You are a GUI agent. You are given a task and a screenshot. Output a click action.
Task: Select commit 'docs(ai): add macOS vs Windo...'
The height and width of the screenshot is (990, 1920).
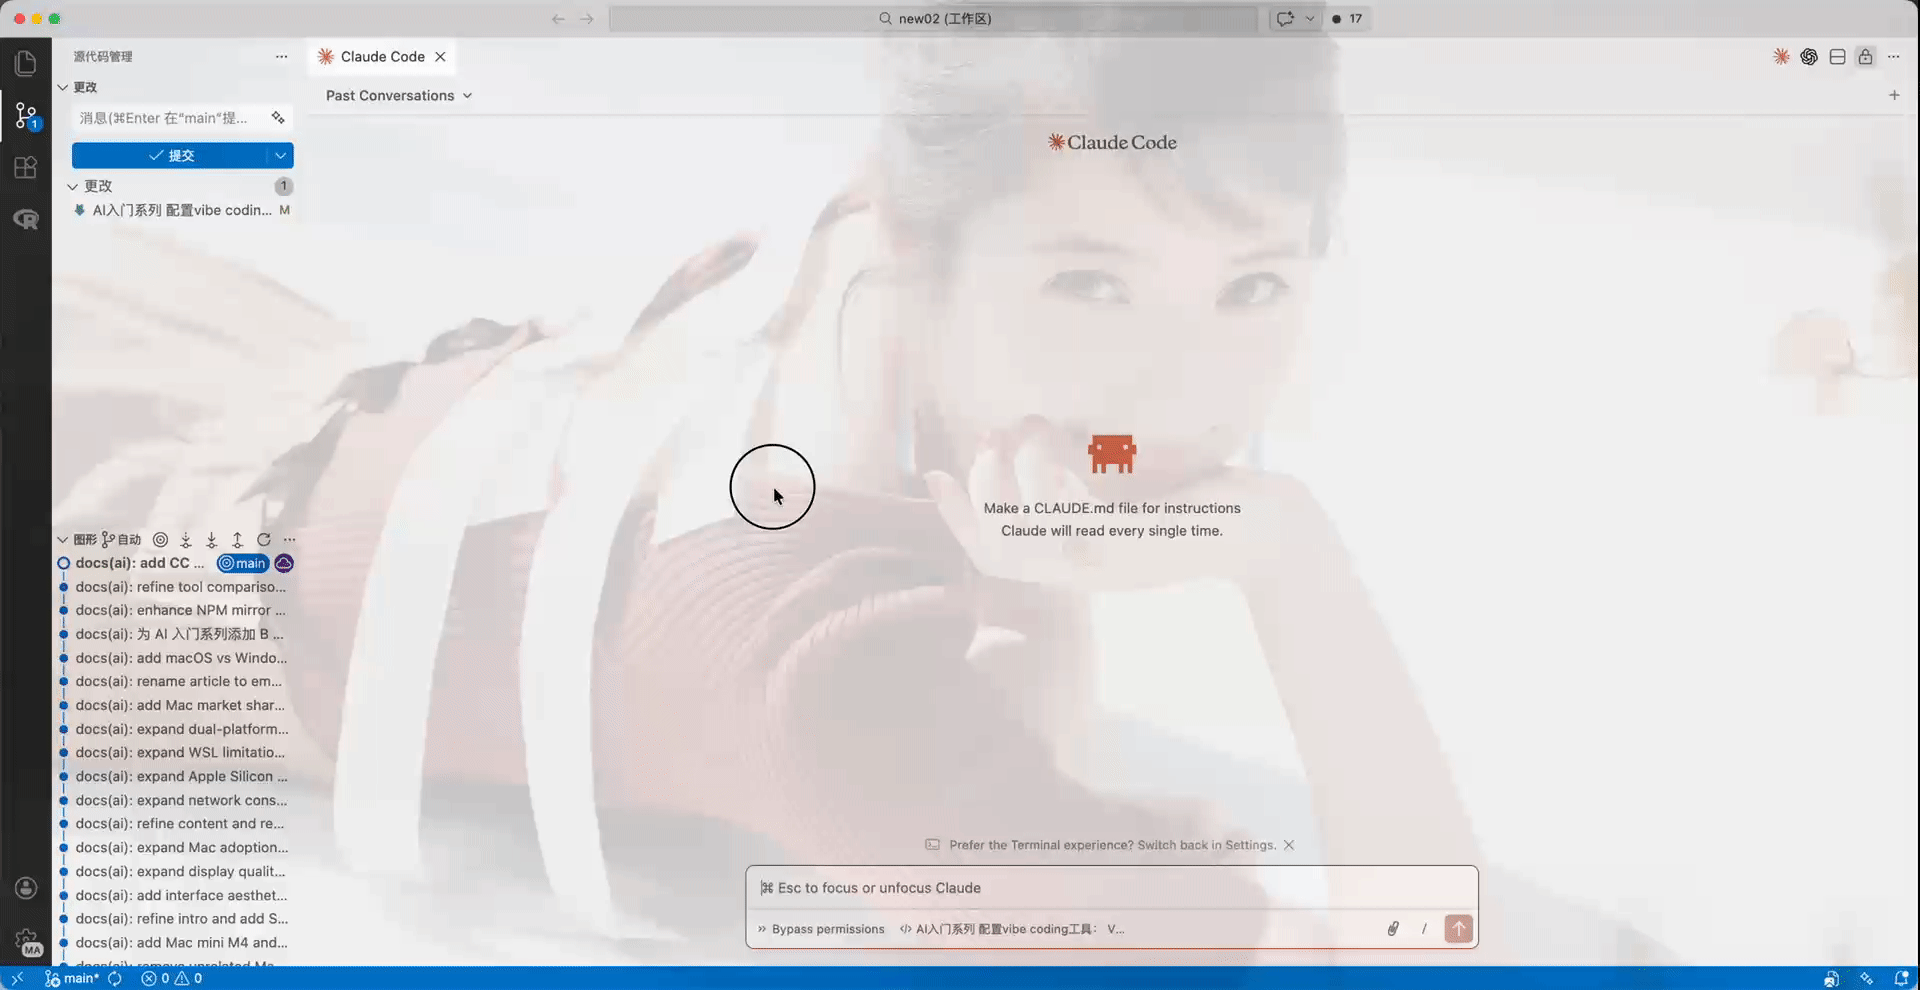(181, 658)
